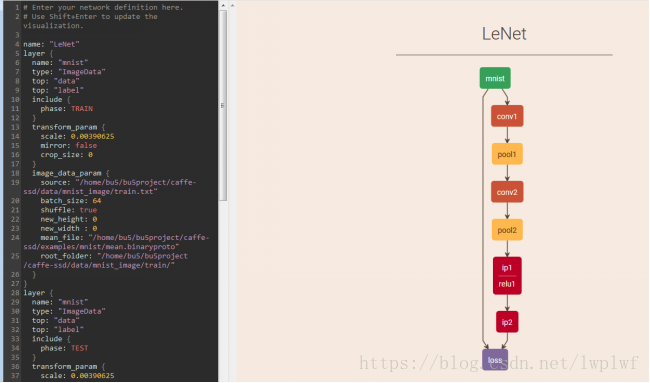
Task: Click the LeNet title heading
Action: (x=504, y=34)
